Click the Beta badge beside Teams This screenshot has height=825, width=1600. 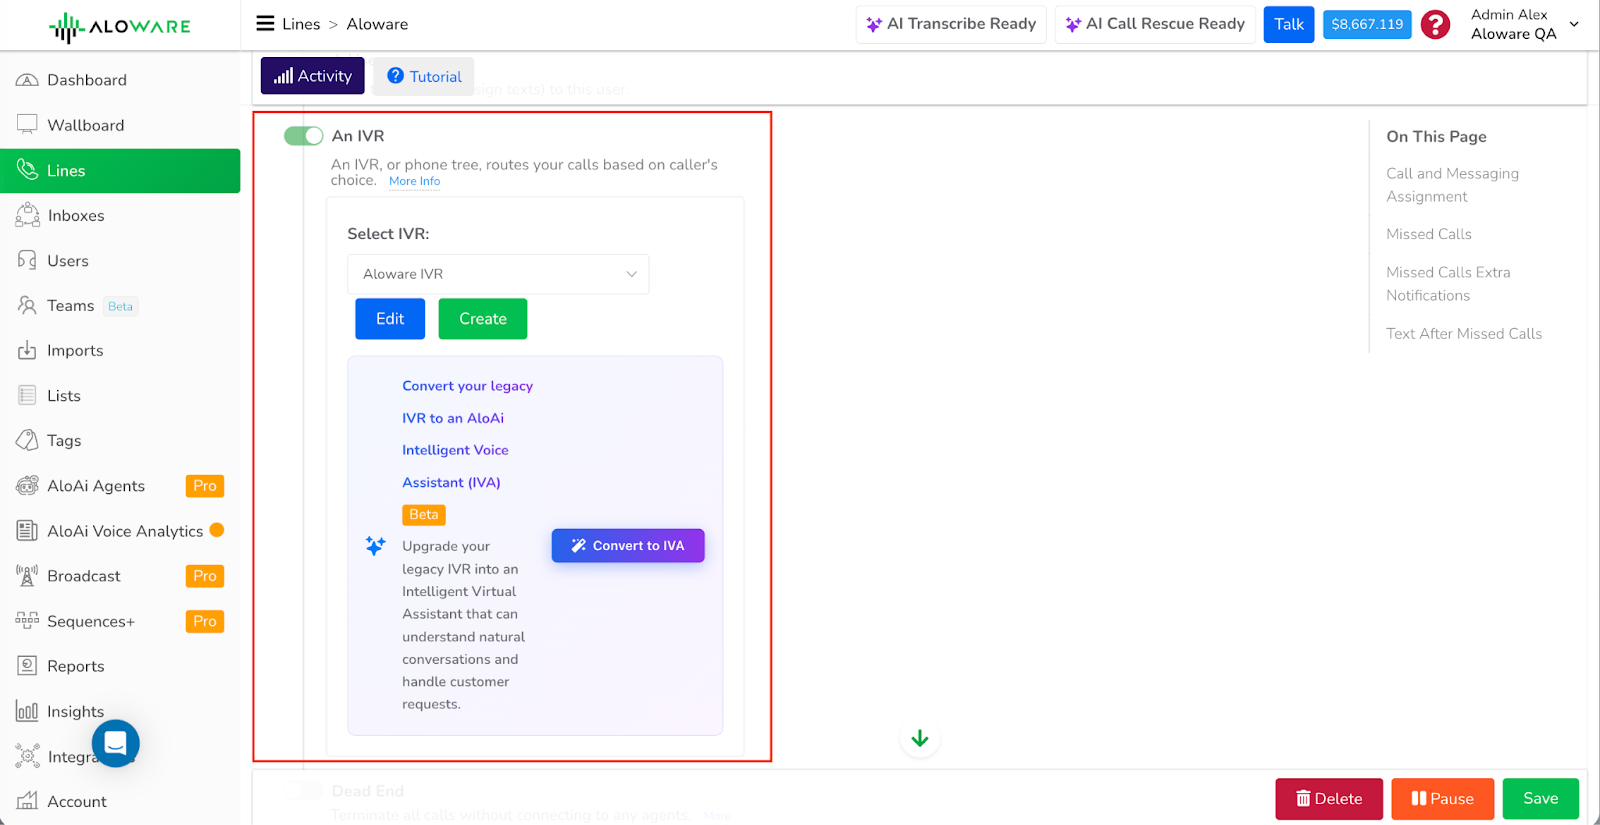[121, 306]
